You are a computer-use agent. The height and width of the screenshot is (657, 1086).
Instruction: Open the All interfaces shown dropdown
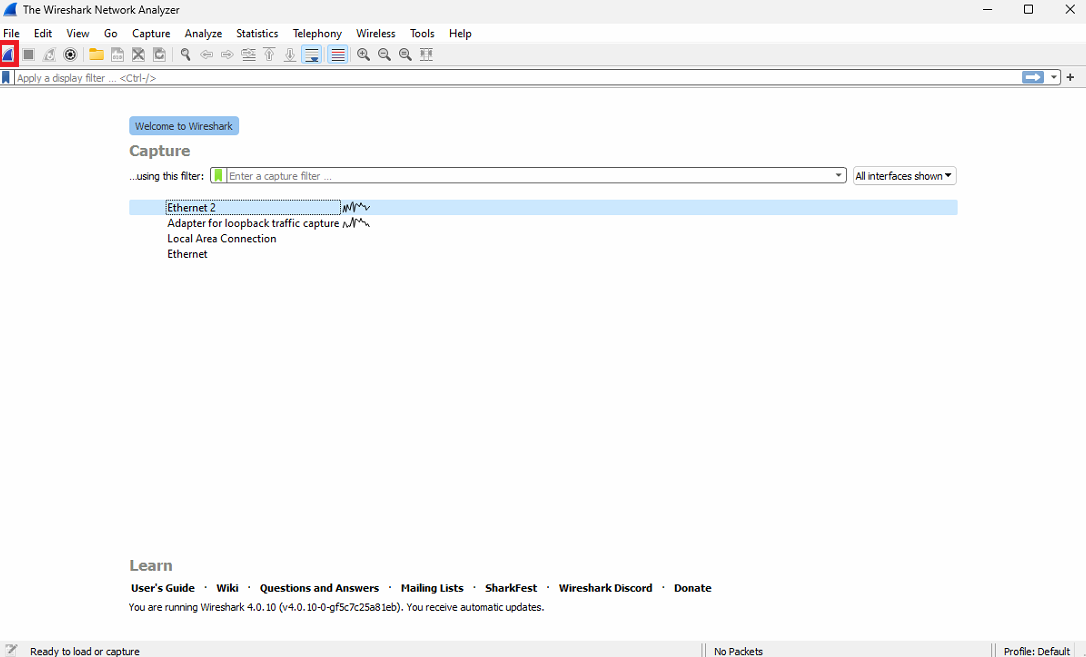(904, 176)
